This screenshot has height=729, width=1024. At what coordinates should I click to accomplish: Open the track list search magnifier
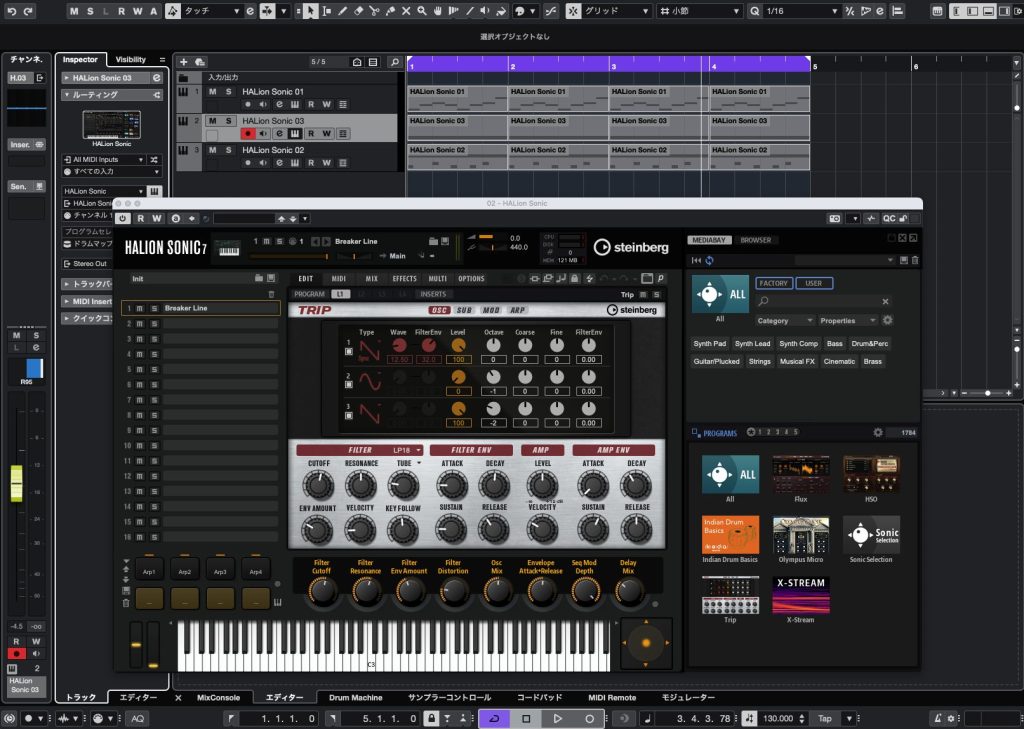[395, 62]
